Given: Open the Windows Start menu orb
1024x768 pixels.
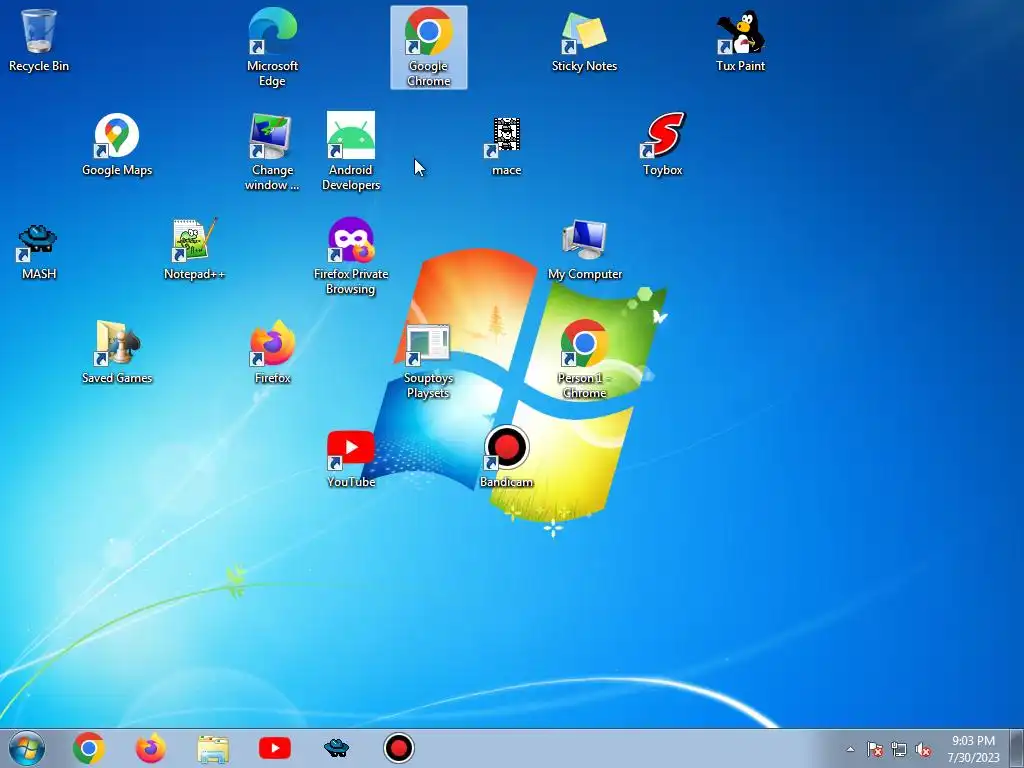Looking at the screenshot, I should tap(27, 748).
